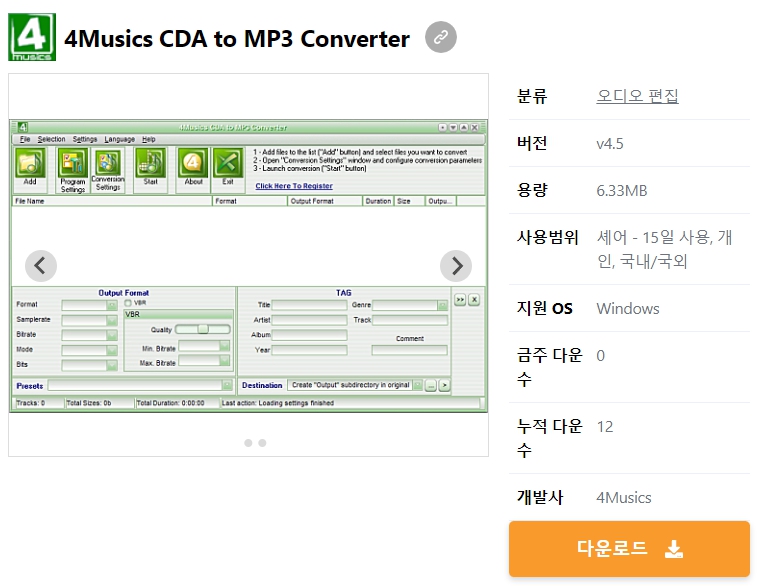
Task: Click the '버전' label
Action: (532, 143)
